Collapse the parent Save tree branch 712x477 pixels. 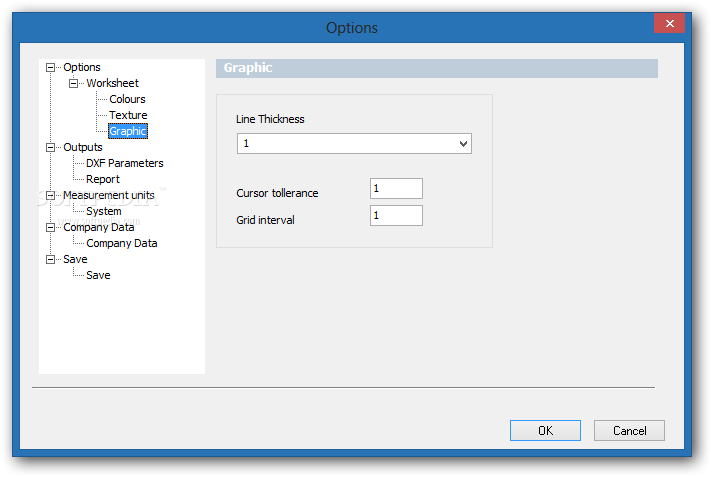[x=50, y=260]
